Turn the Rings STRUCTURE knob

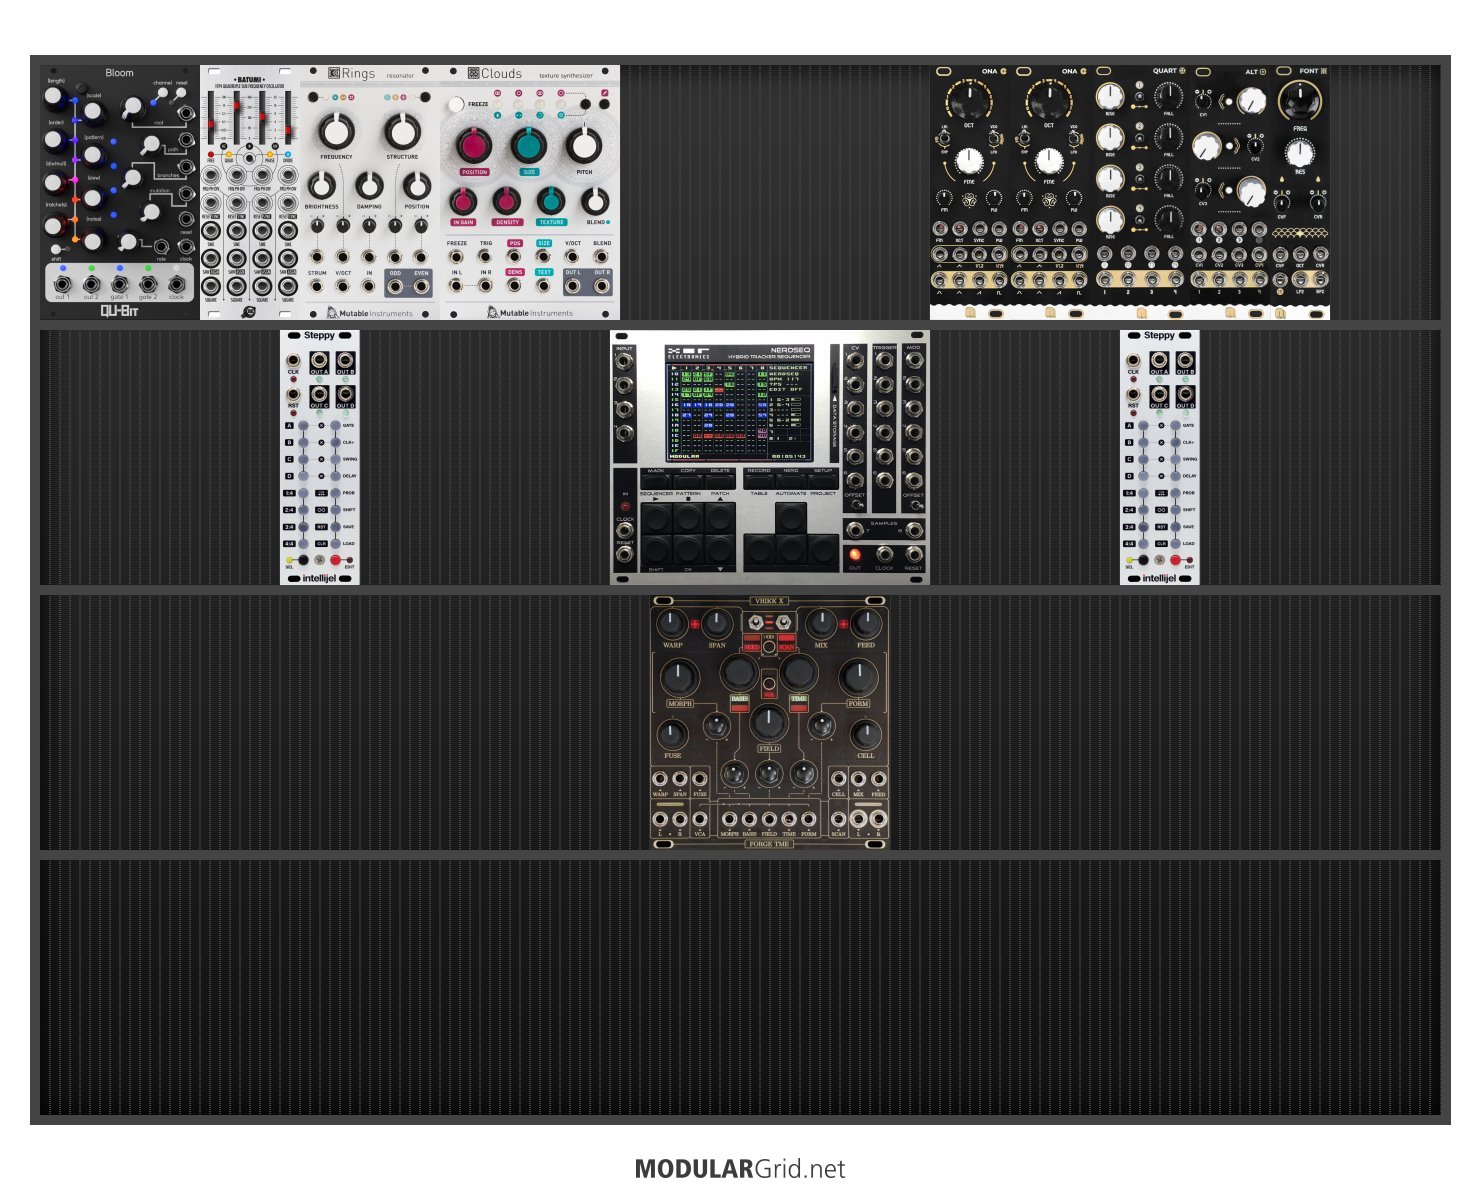point(402,131)
